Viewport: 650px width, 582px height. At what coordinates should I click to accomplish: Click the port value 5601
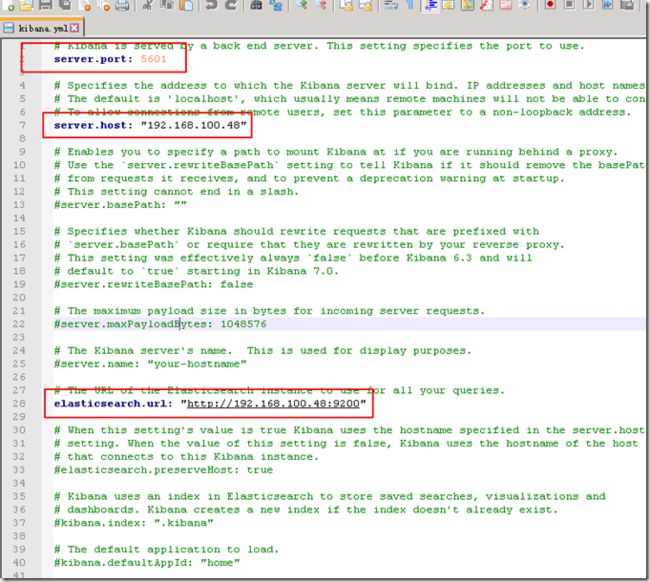[153, 59]
